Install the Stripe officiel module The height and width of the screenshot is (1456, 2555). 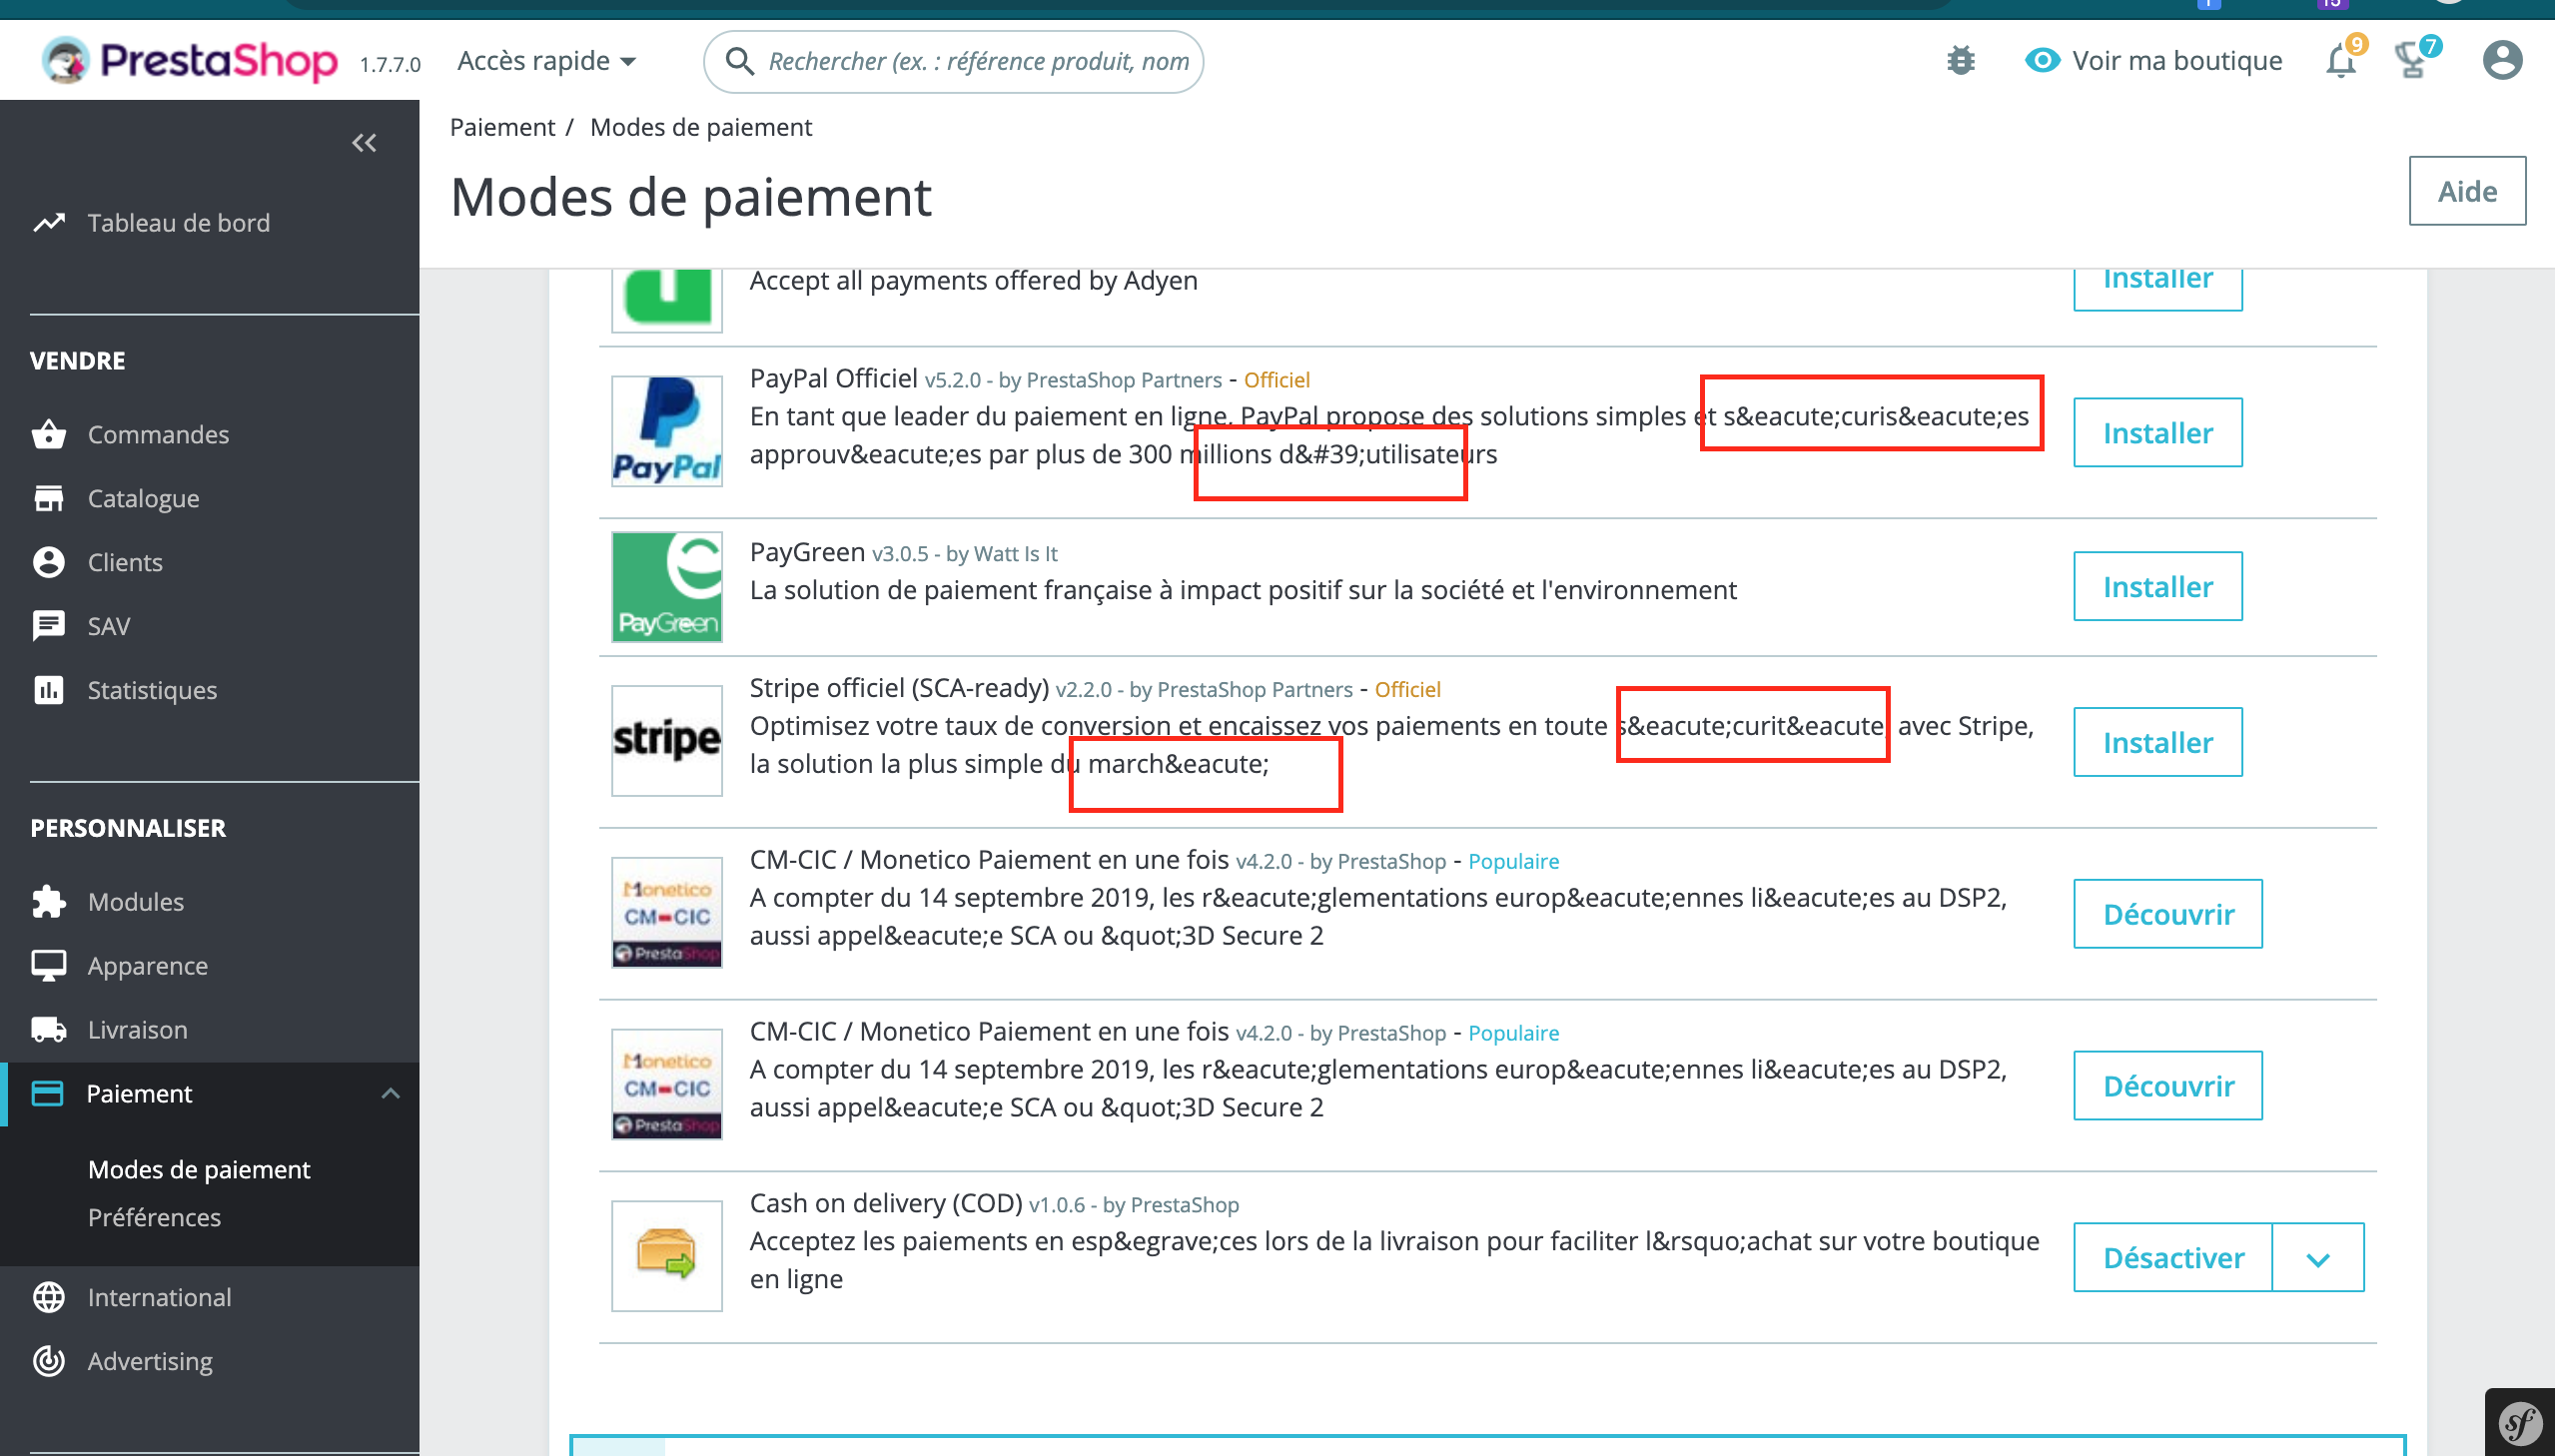pos(2157,743)
